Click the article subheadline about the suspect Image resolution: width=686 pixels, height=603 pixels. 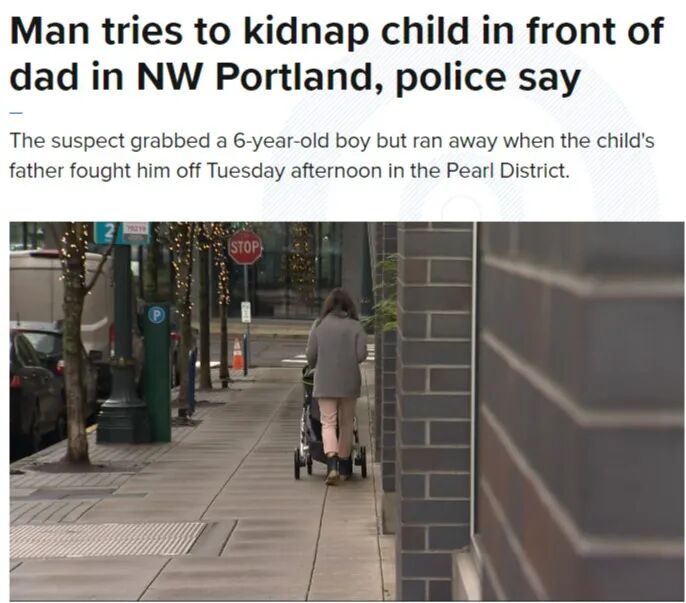tap(332, 156)
